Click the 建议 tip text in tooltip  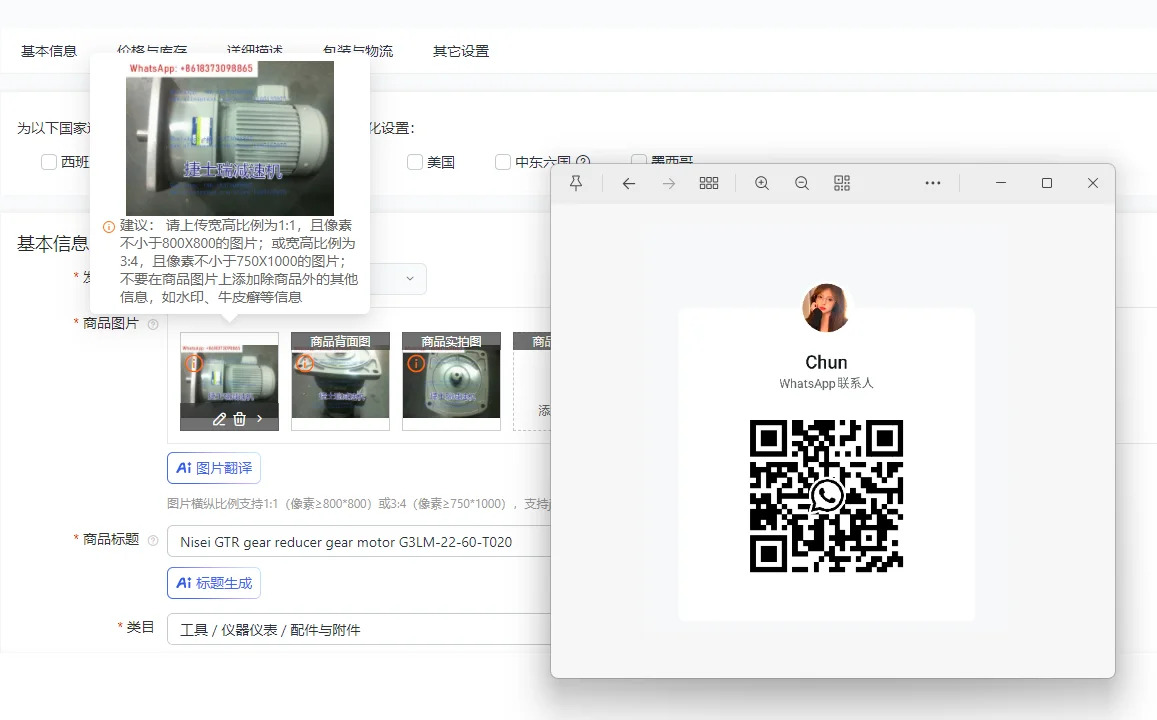(x=239, y=261)
